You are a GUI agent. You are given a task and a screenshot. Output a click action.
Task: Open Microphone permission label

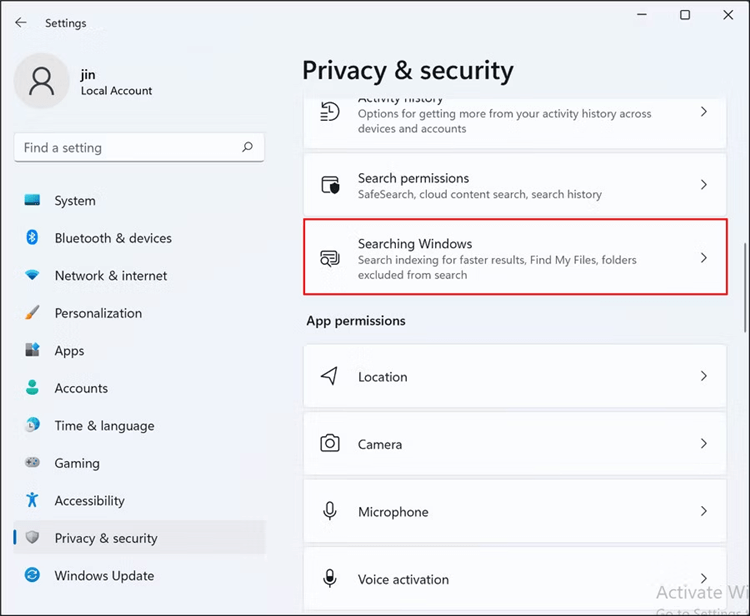393,512
